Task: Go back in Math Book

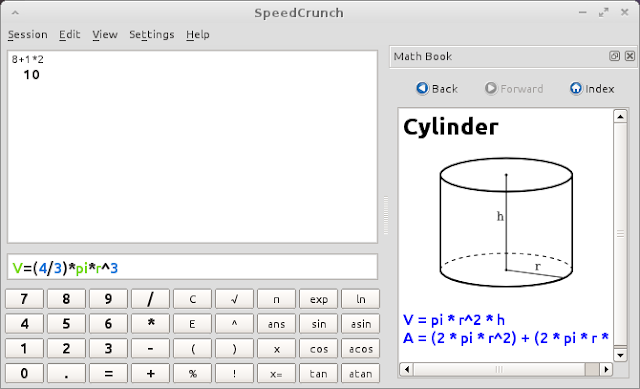Action: point(437,89)
